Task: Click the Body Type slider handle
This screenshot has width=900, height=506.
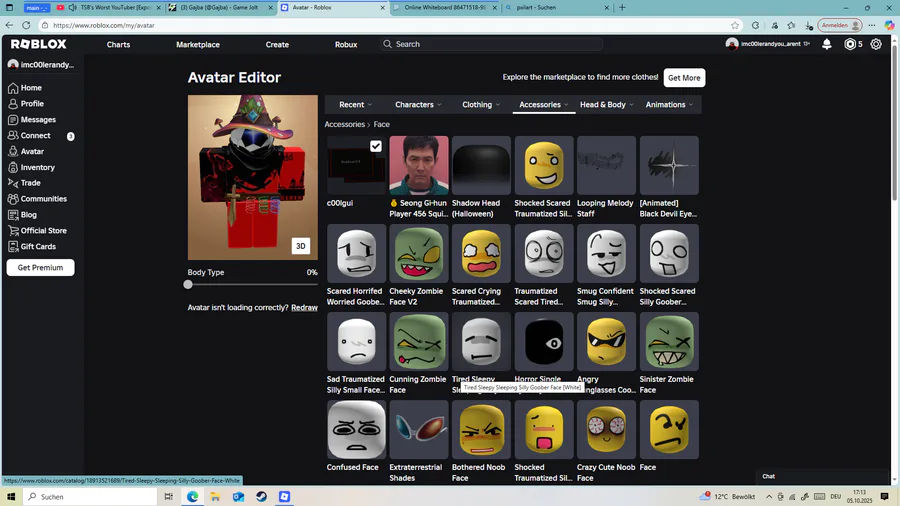Action: 188,285
